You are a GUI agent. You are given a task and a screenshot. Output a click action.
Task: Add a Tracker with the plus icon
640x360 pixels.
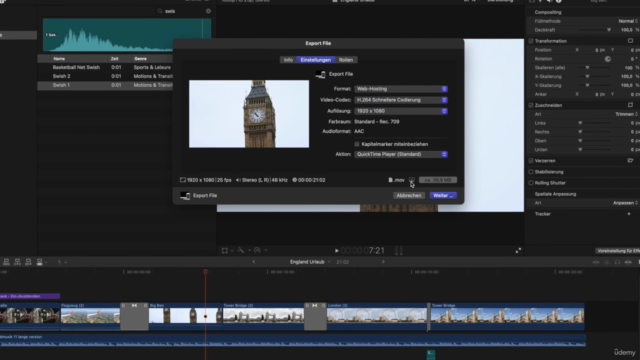[629, 214]
